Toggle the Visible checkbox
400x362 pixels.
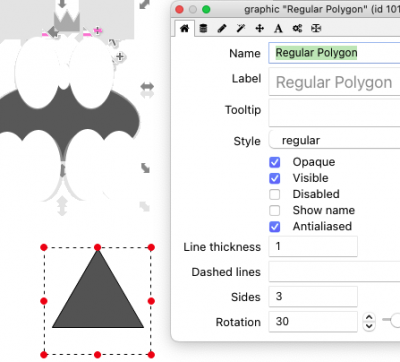click(275, 178)
